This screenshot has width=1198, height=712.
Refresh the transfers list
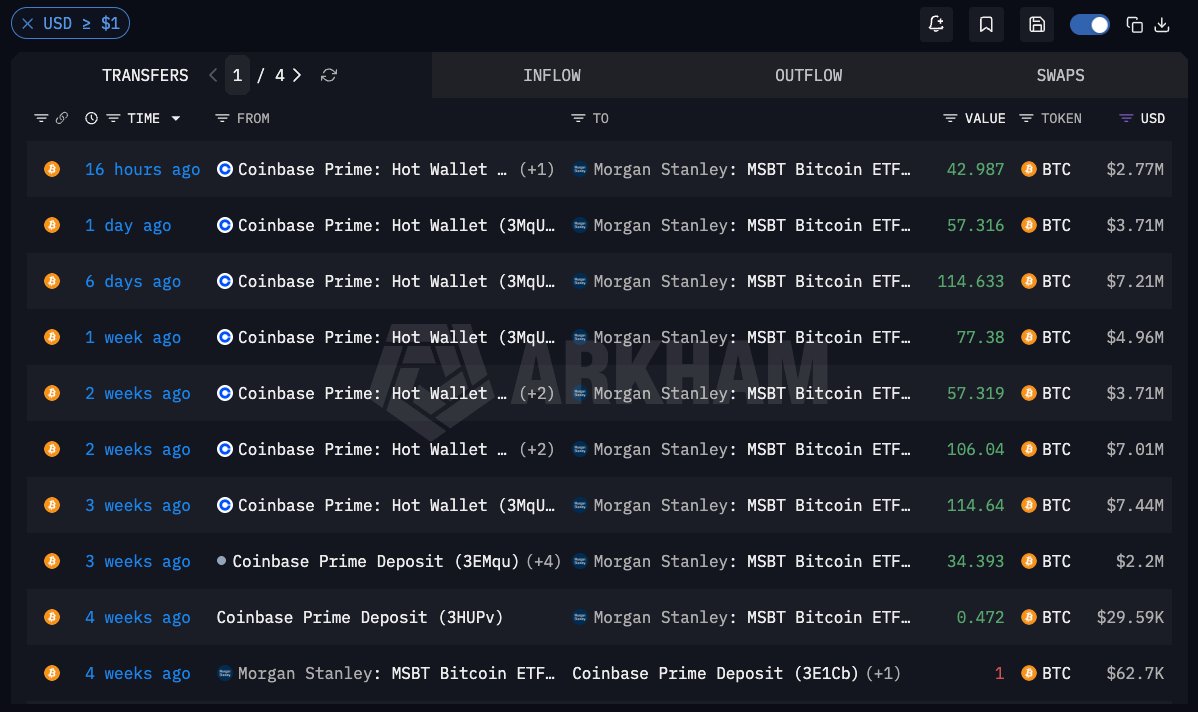pos(329,75)
